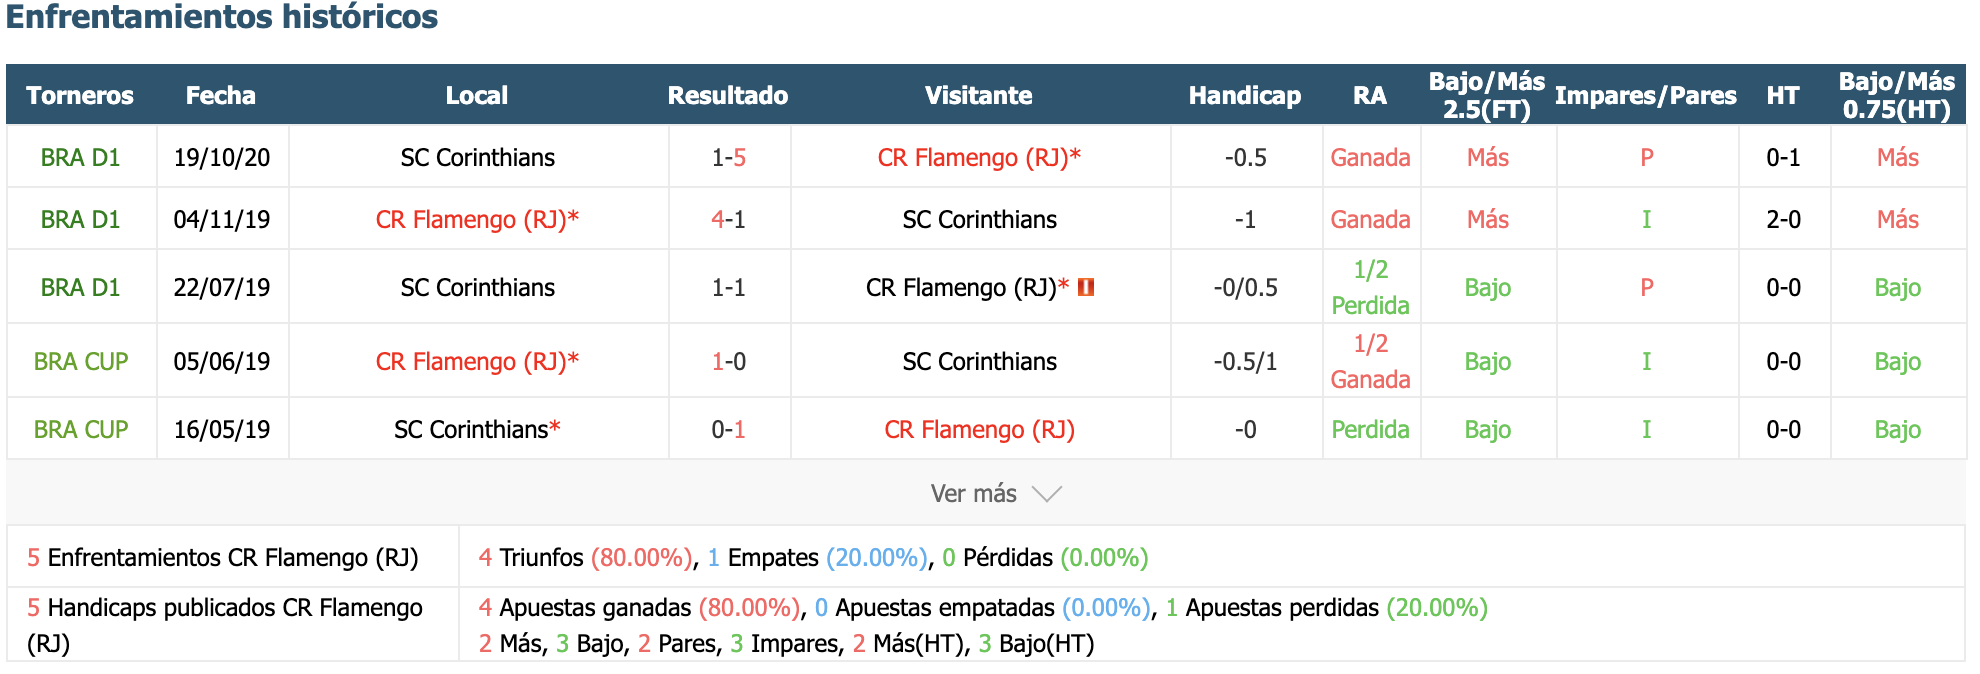Open CR Flamengo (RJ)* local on 05/06/19

pos(477,361)
